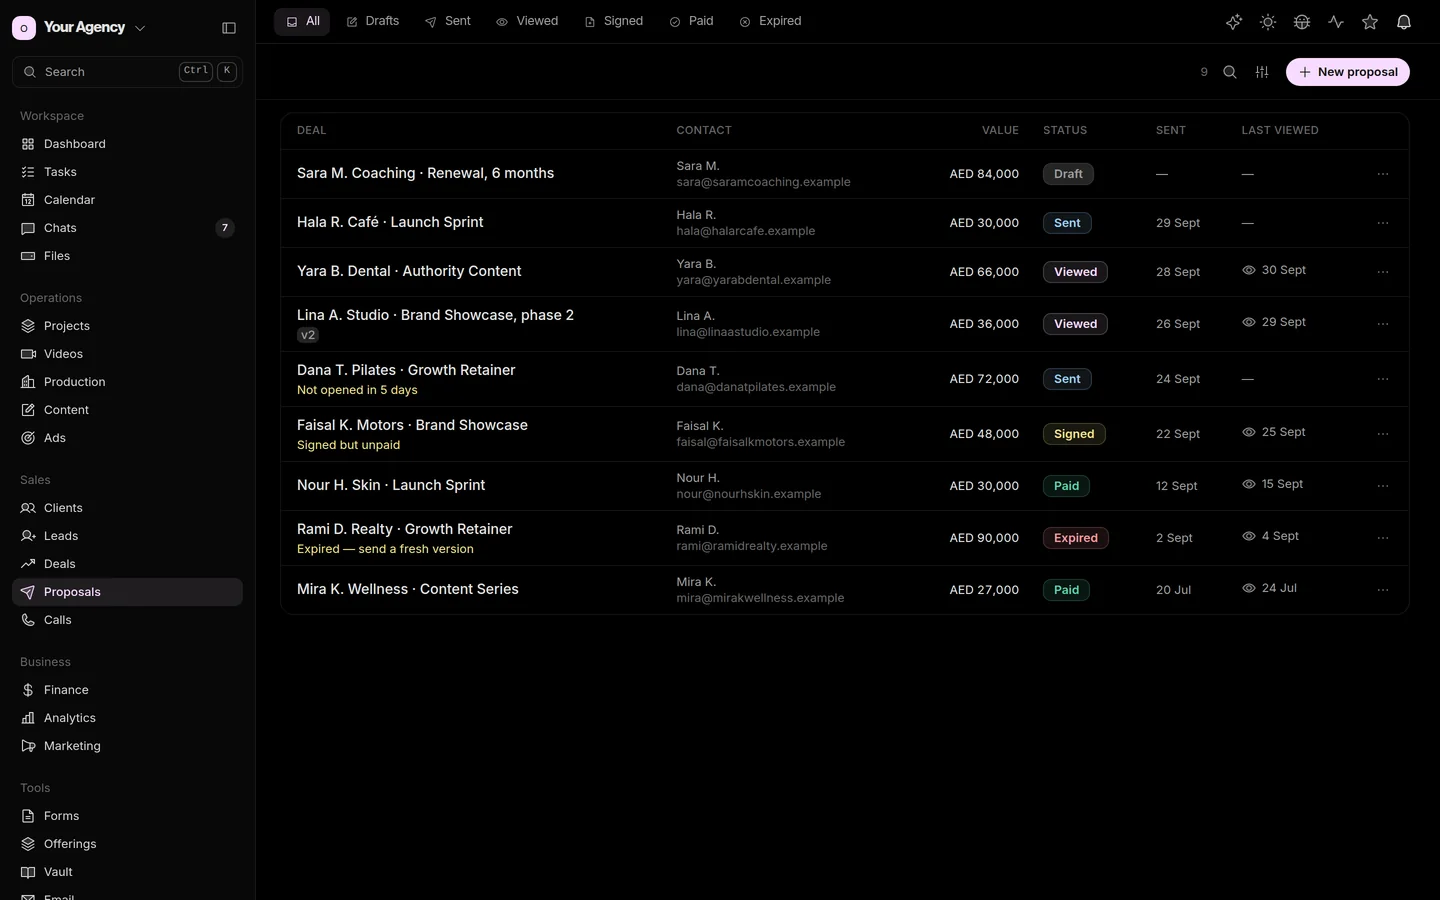Open the activity pulse icon
The width and height of the screenshot is (1440, 900).
[x=1336, y=22]
